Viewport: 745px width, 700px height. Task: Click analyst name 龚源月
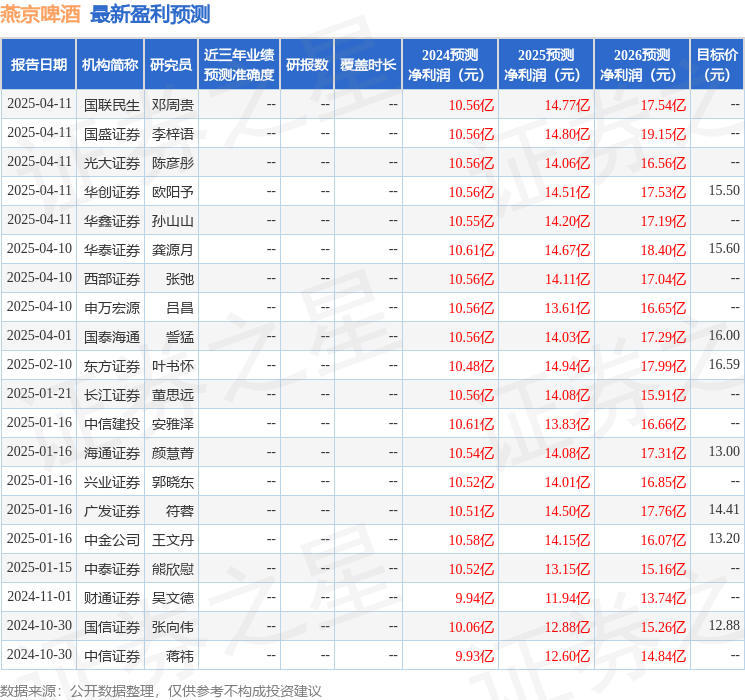172,249
